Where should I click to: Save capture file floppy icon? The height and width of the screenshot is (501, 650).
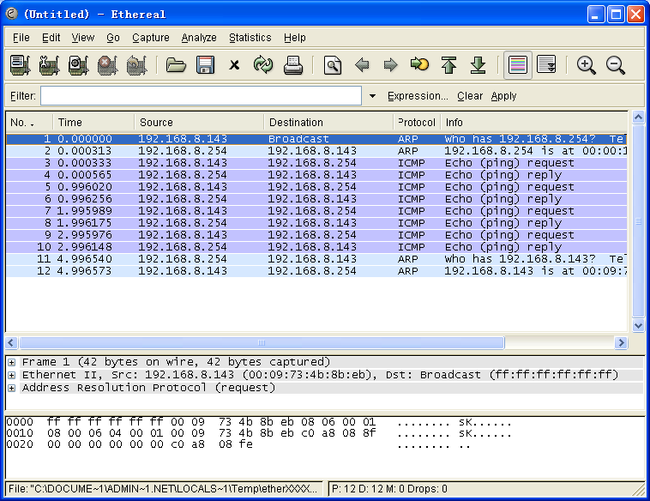(x=205, y=65)
